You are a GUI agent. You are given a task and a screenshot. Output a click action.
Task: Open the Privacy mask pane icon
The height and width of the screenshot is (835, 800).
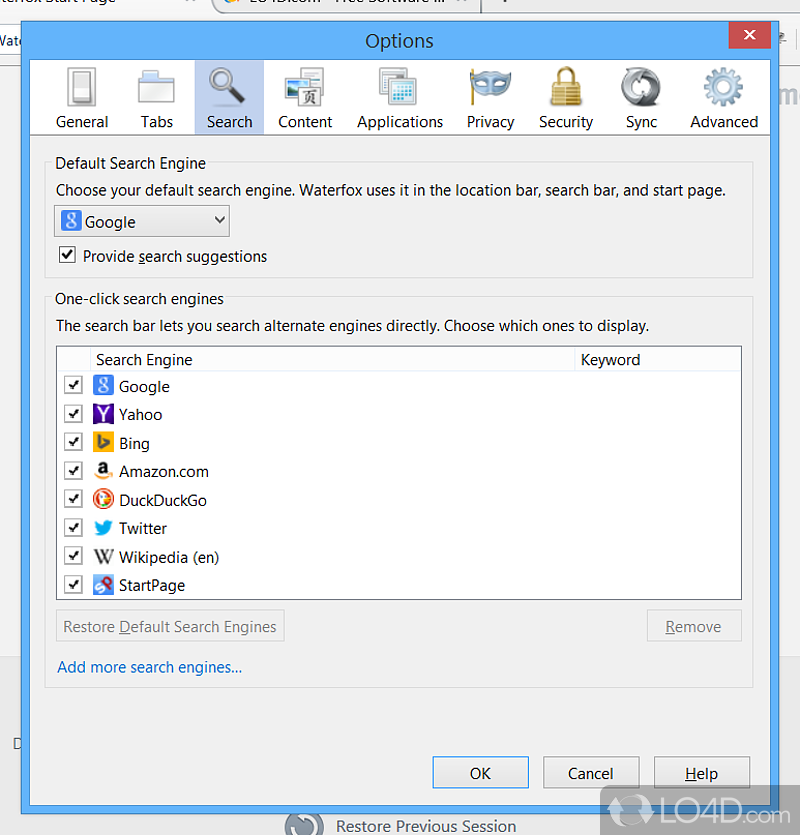click(490, 86)
